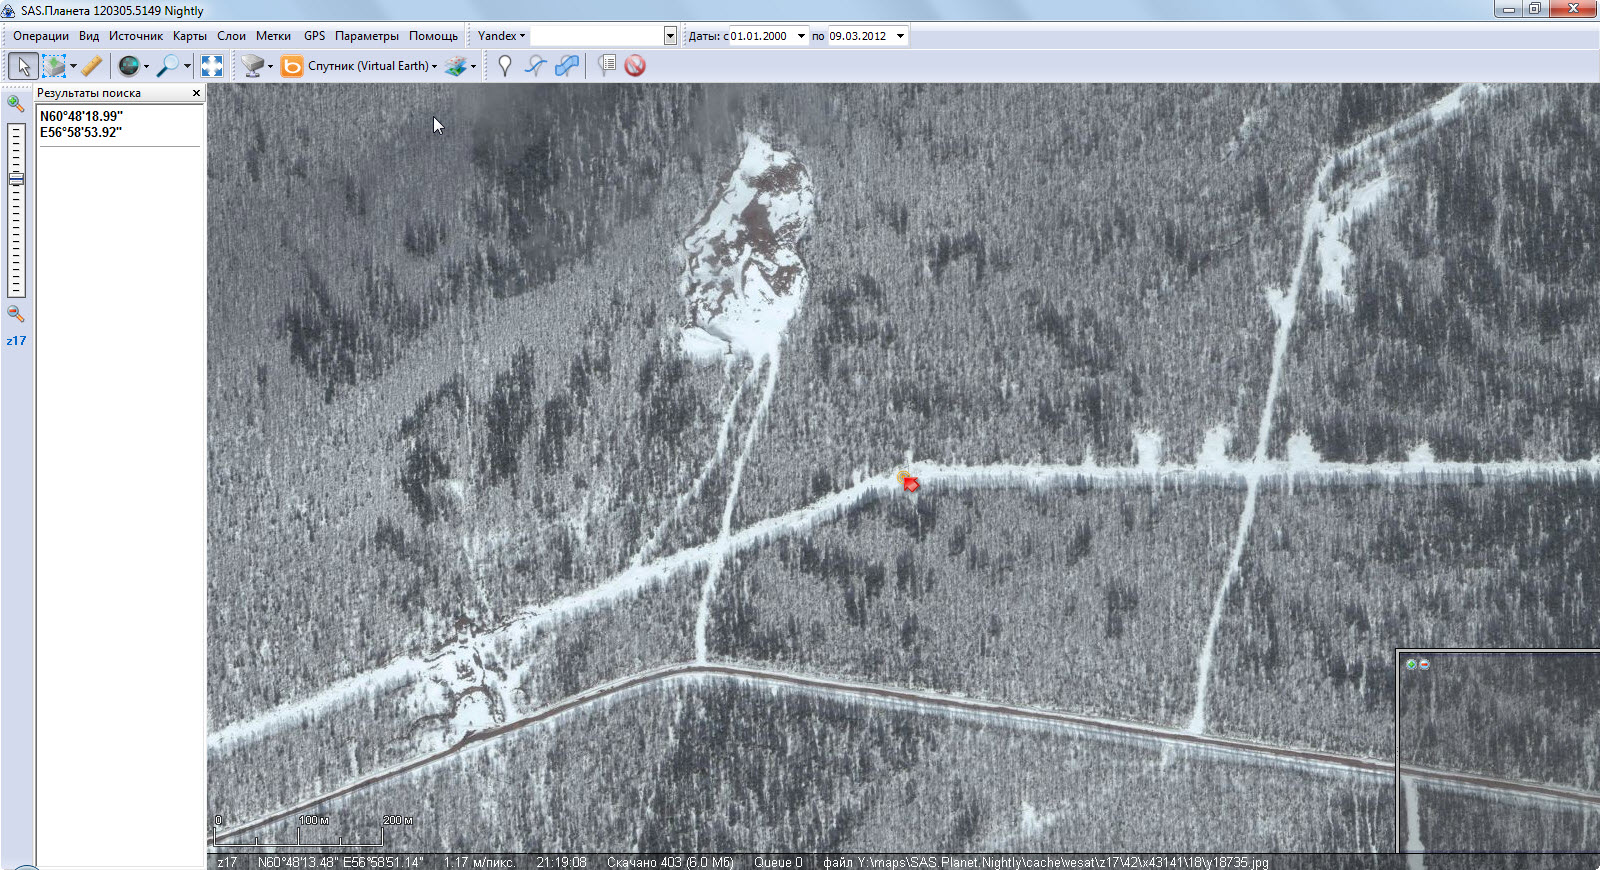1600x870 pixels.
Task: Zoom in with the plus magnifier
Action: tap(15, 103)
